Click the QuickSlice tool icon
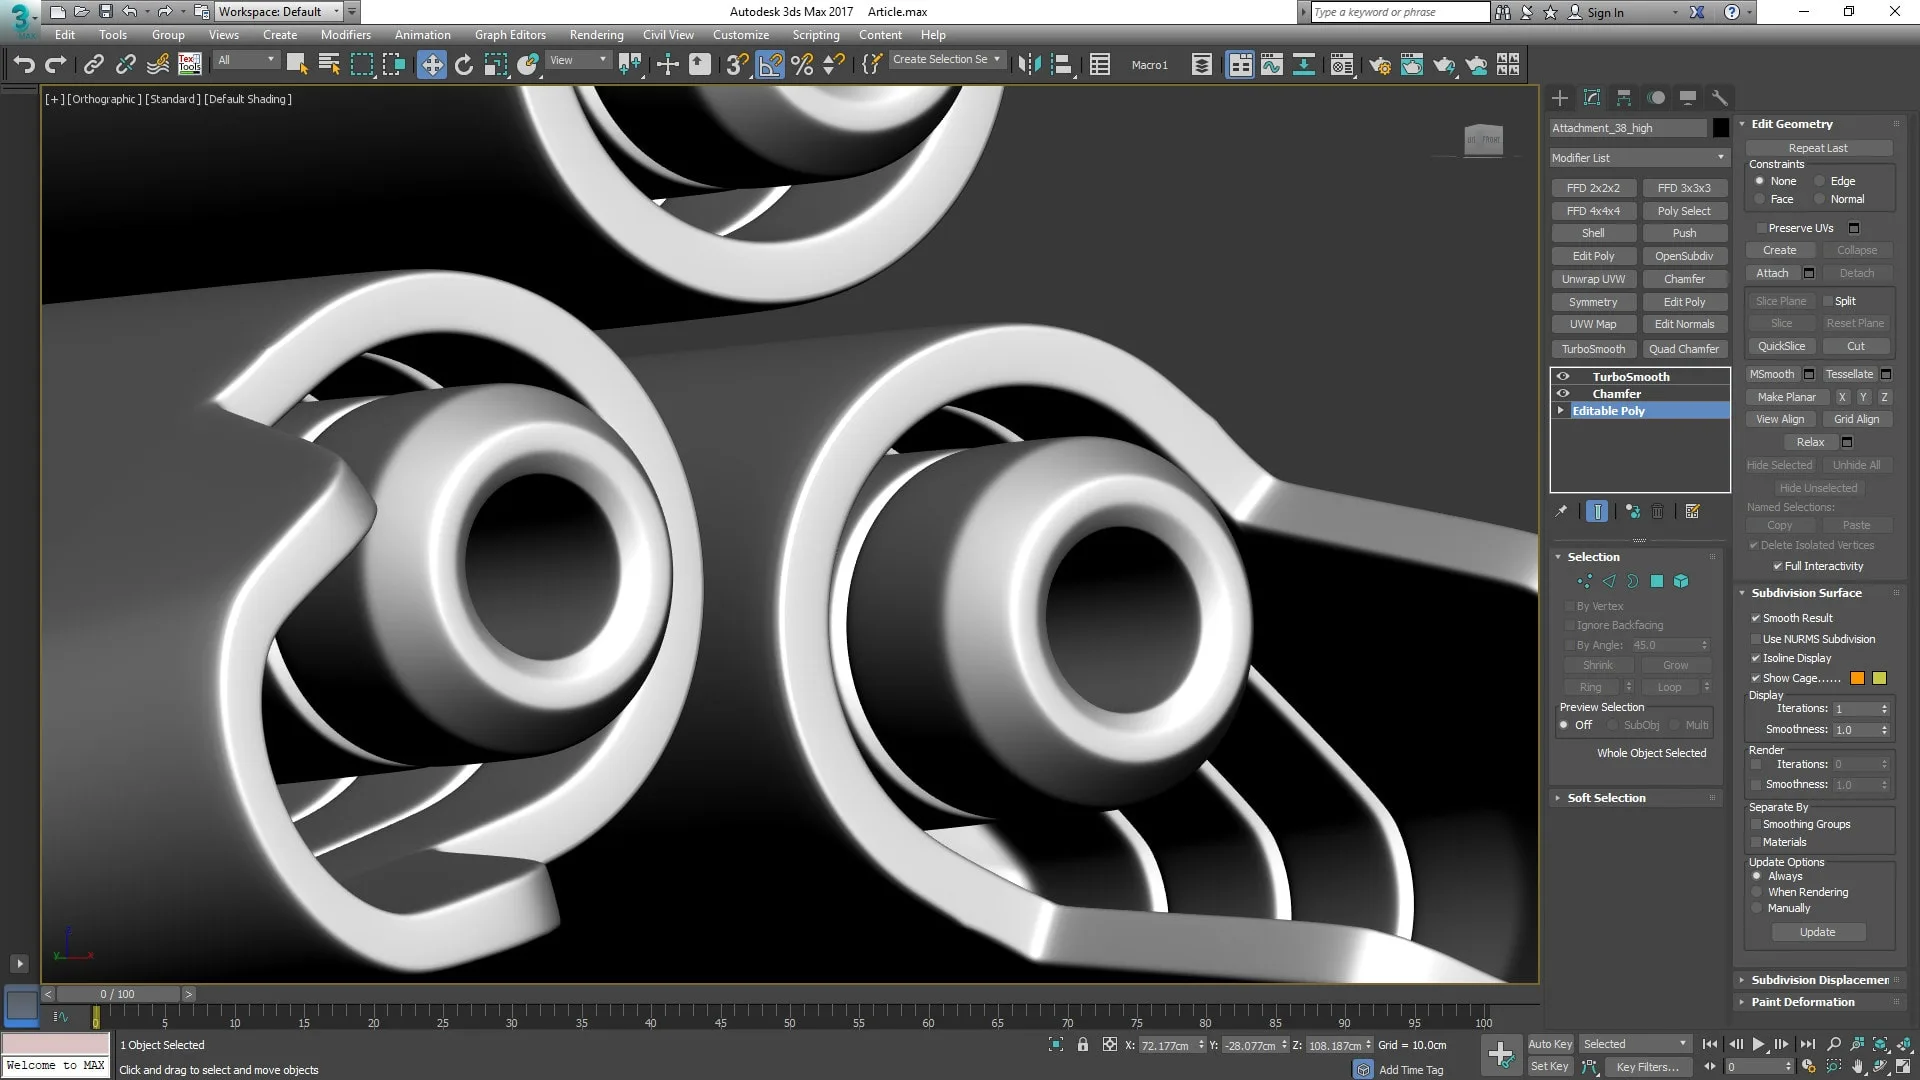This screenshot has height=1080, width=1920. pyautogui.click(x=1782, y=345)
